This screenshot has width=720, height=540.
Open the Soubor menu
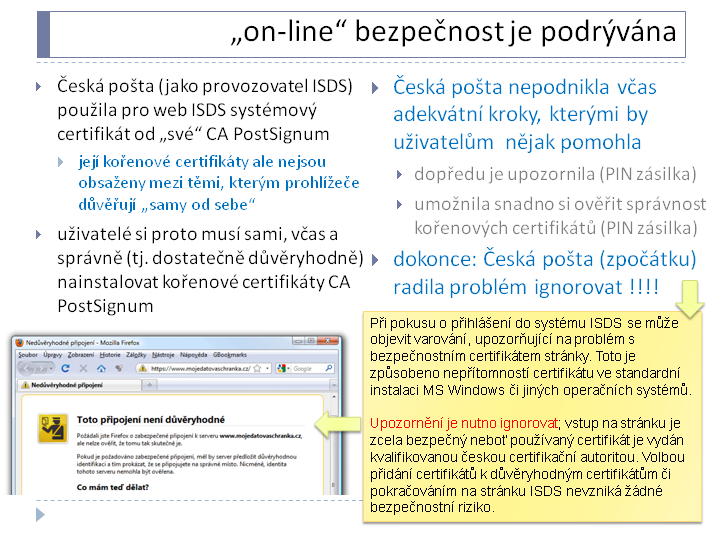[28, 355]
